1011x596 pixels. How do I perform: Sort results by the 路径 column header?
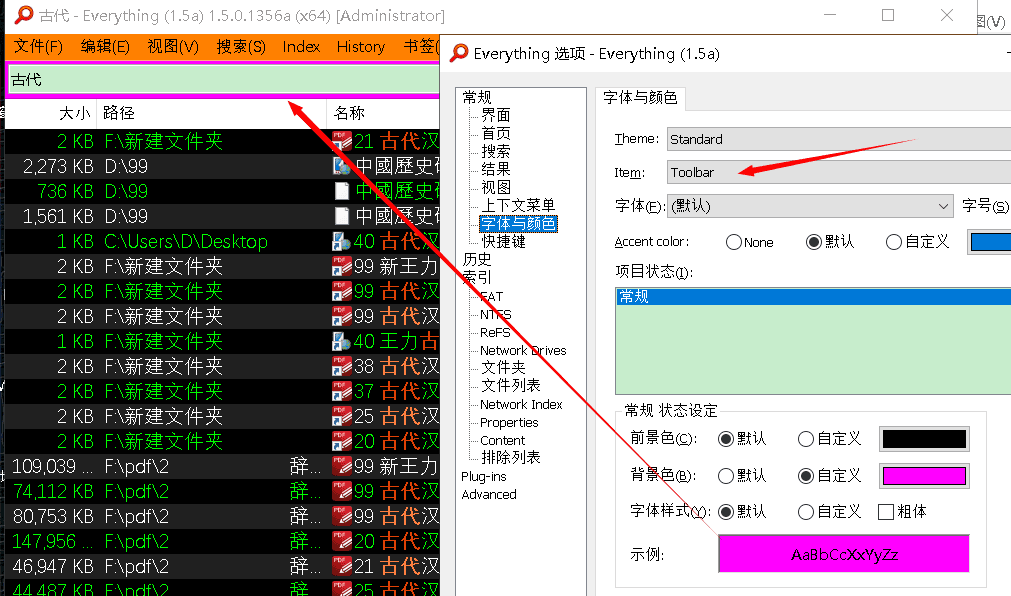[119, 114]
